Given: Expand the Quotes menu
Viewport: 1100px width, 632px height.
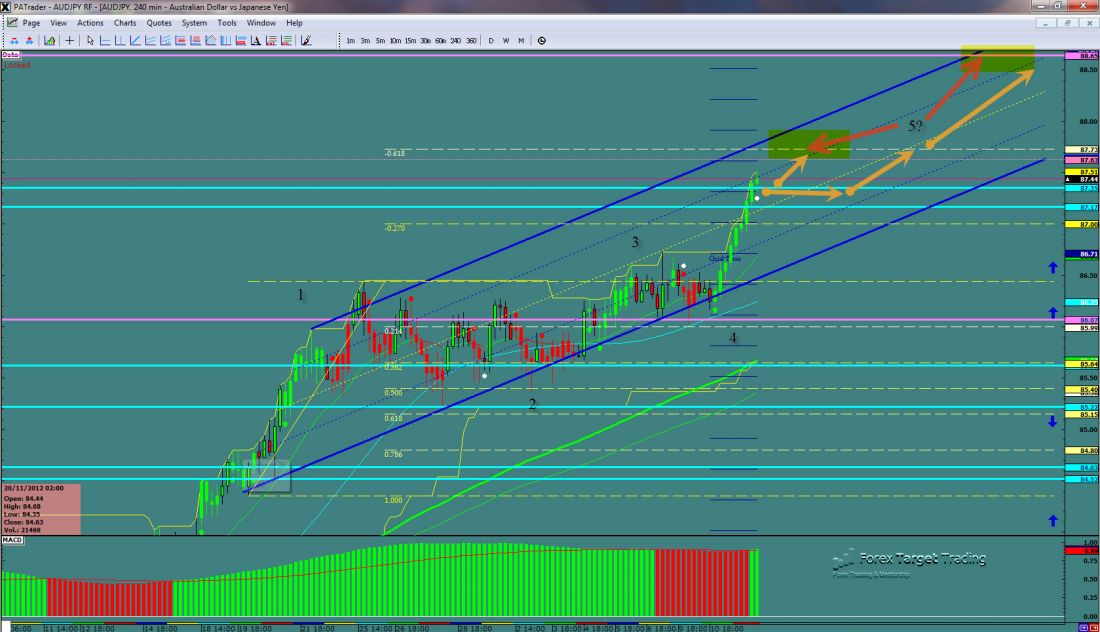Looking at the screenshot, I should tap(158, 22).
